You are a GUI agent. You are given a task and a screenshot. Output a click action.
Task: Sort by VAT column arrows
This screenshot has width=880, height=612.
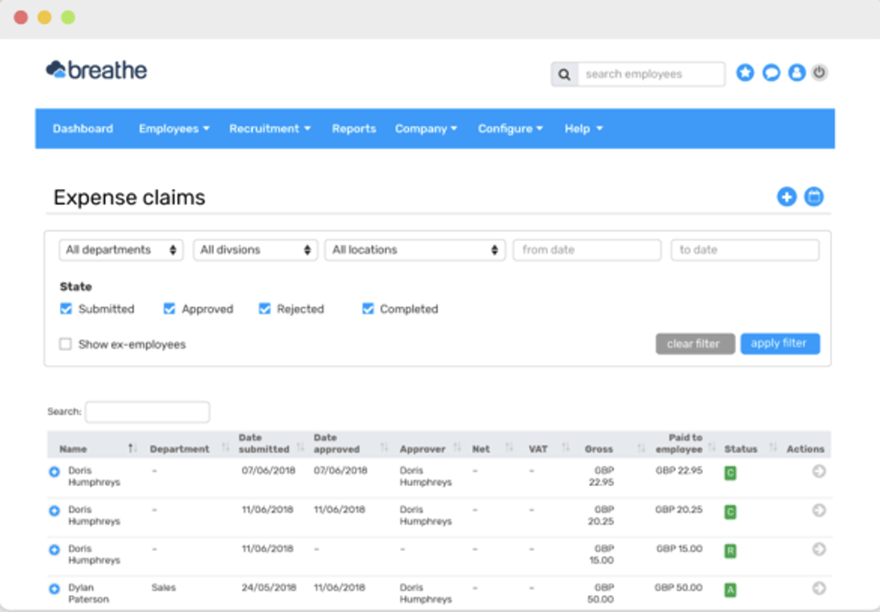(x=565, y=447)
